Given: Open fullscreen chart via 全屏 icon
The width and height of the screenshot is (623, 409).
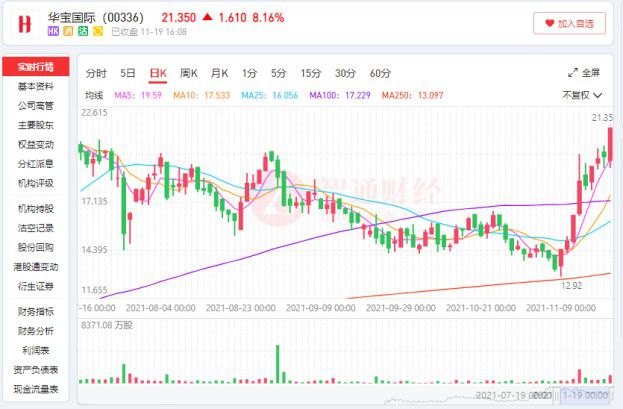Looking at the screenshot, I should click(x=573, y=73).
